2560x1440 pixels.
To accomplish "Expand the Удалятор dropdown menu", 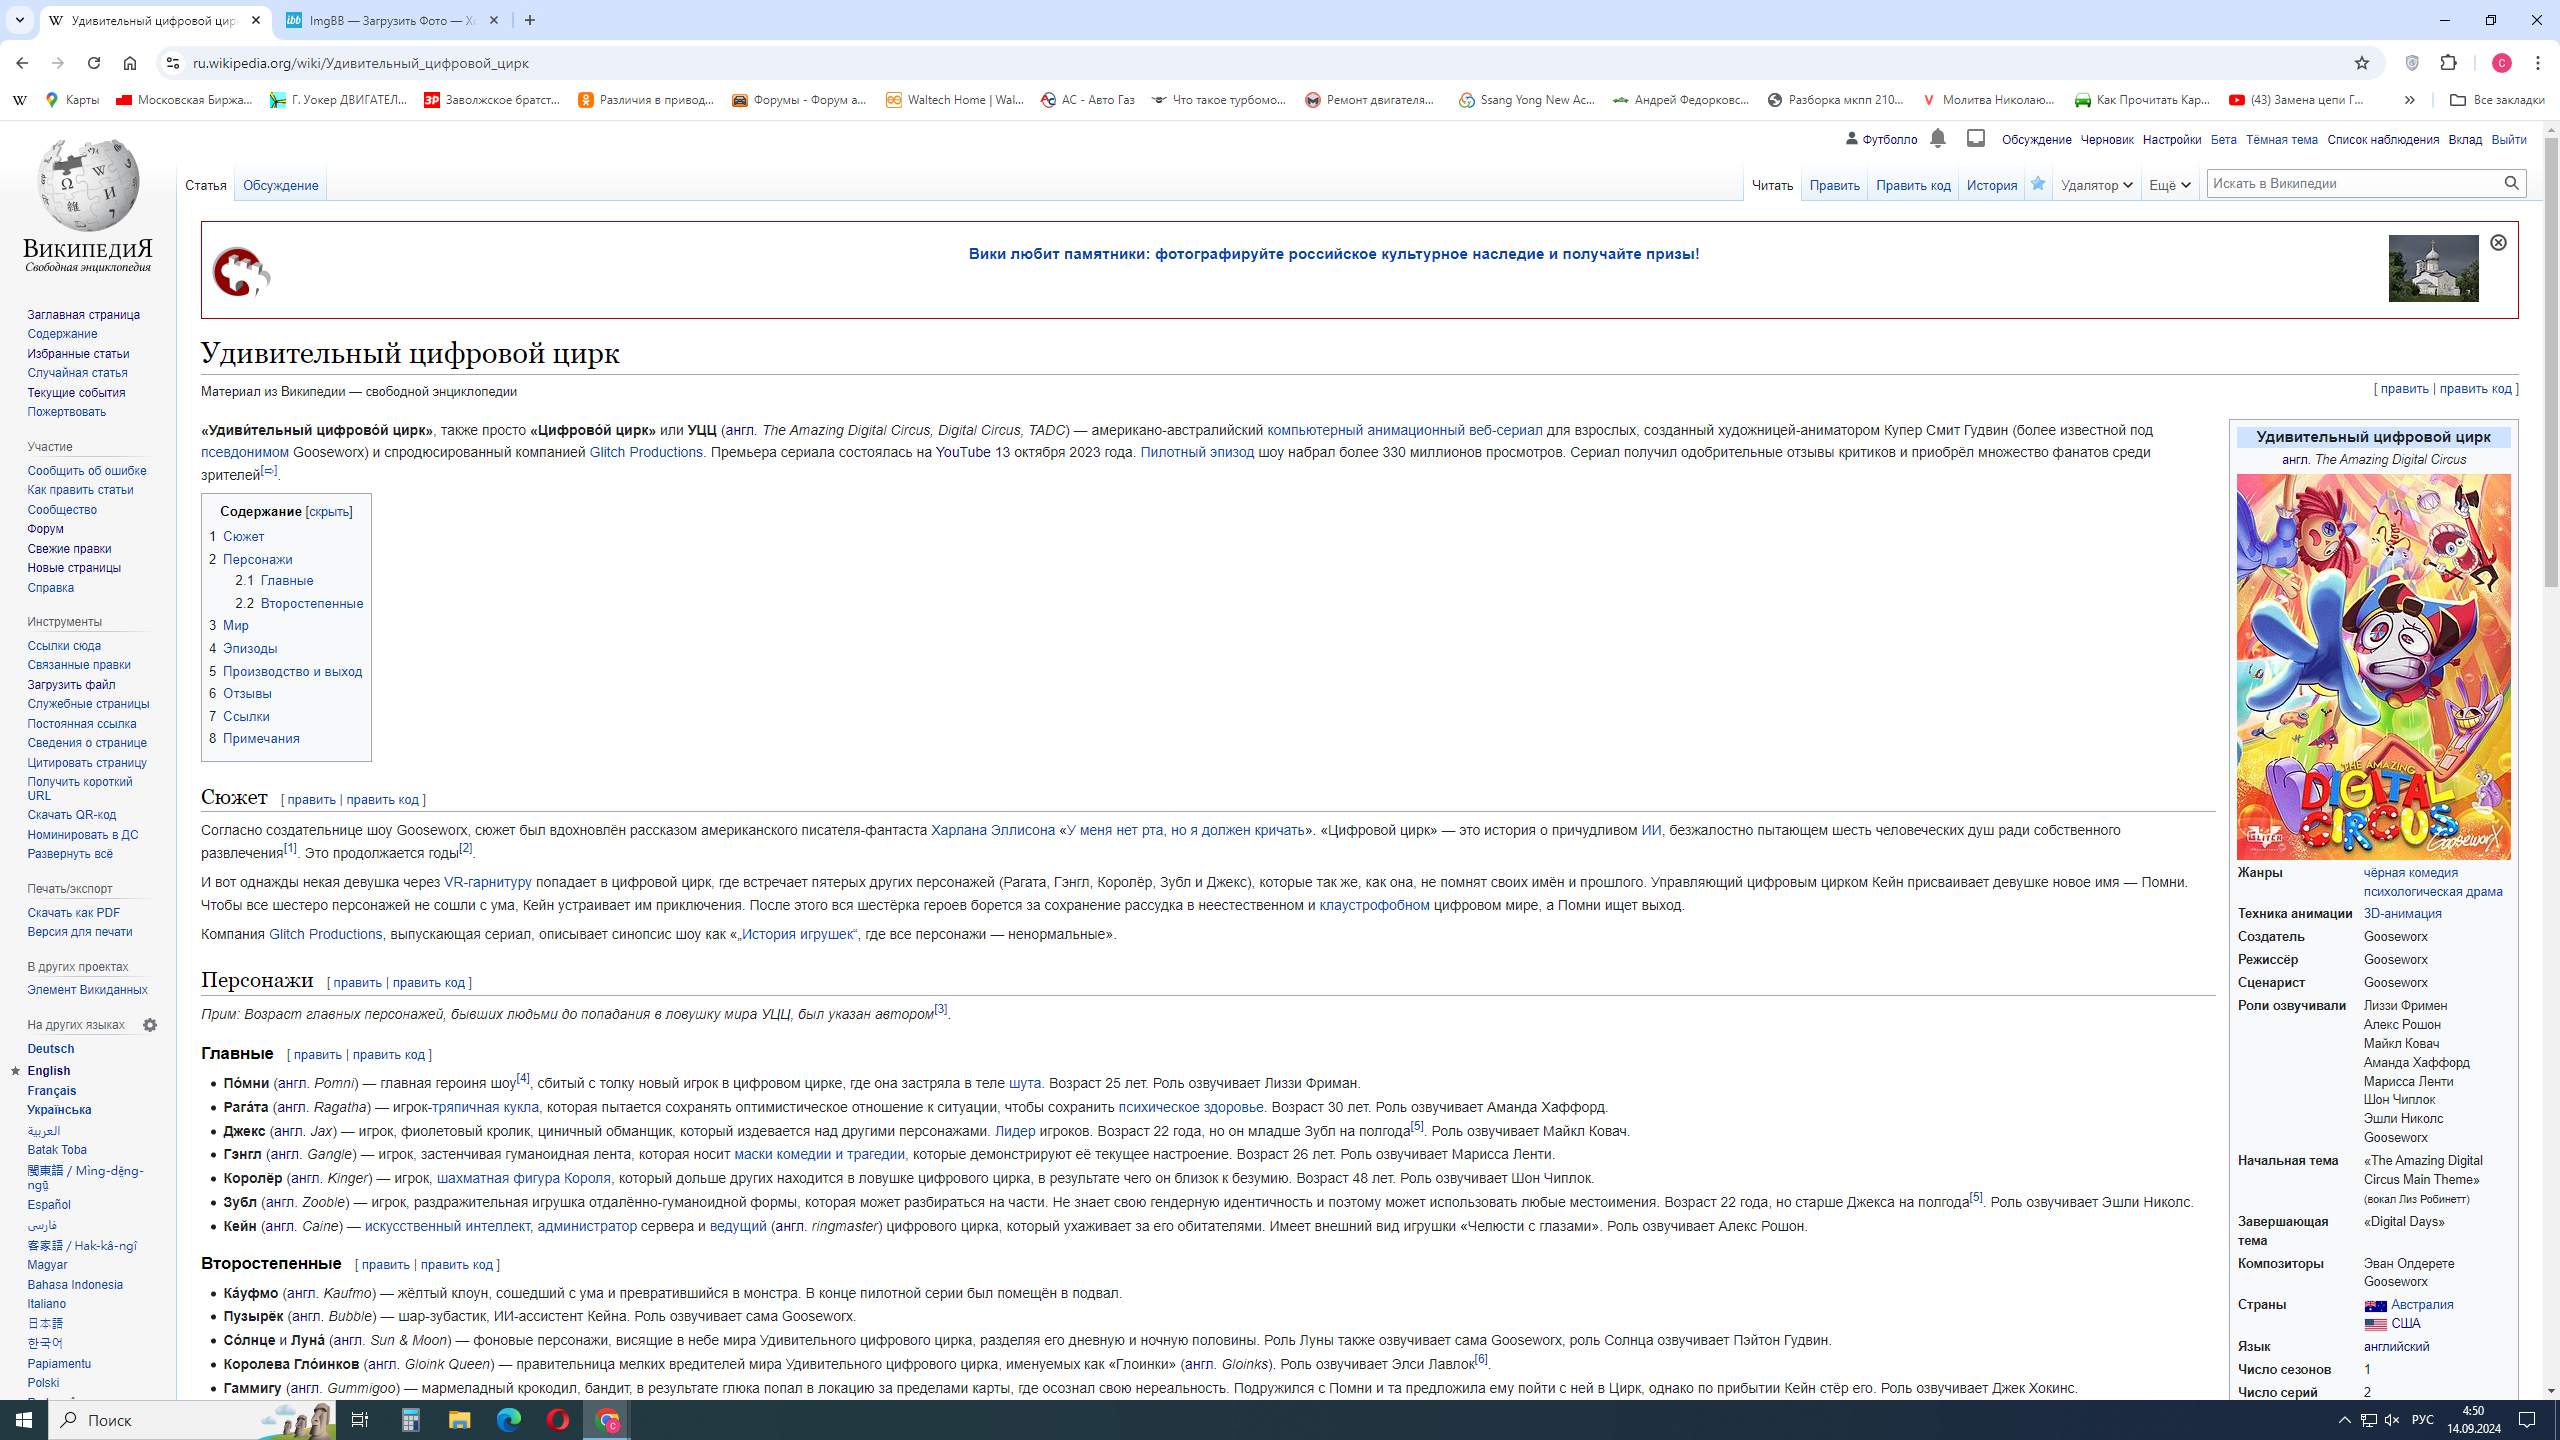I will point(2097,185).
